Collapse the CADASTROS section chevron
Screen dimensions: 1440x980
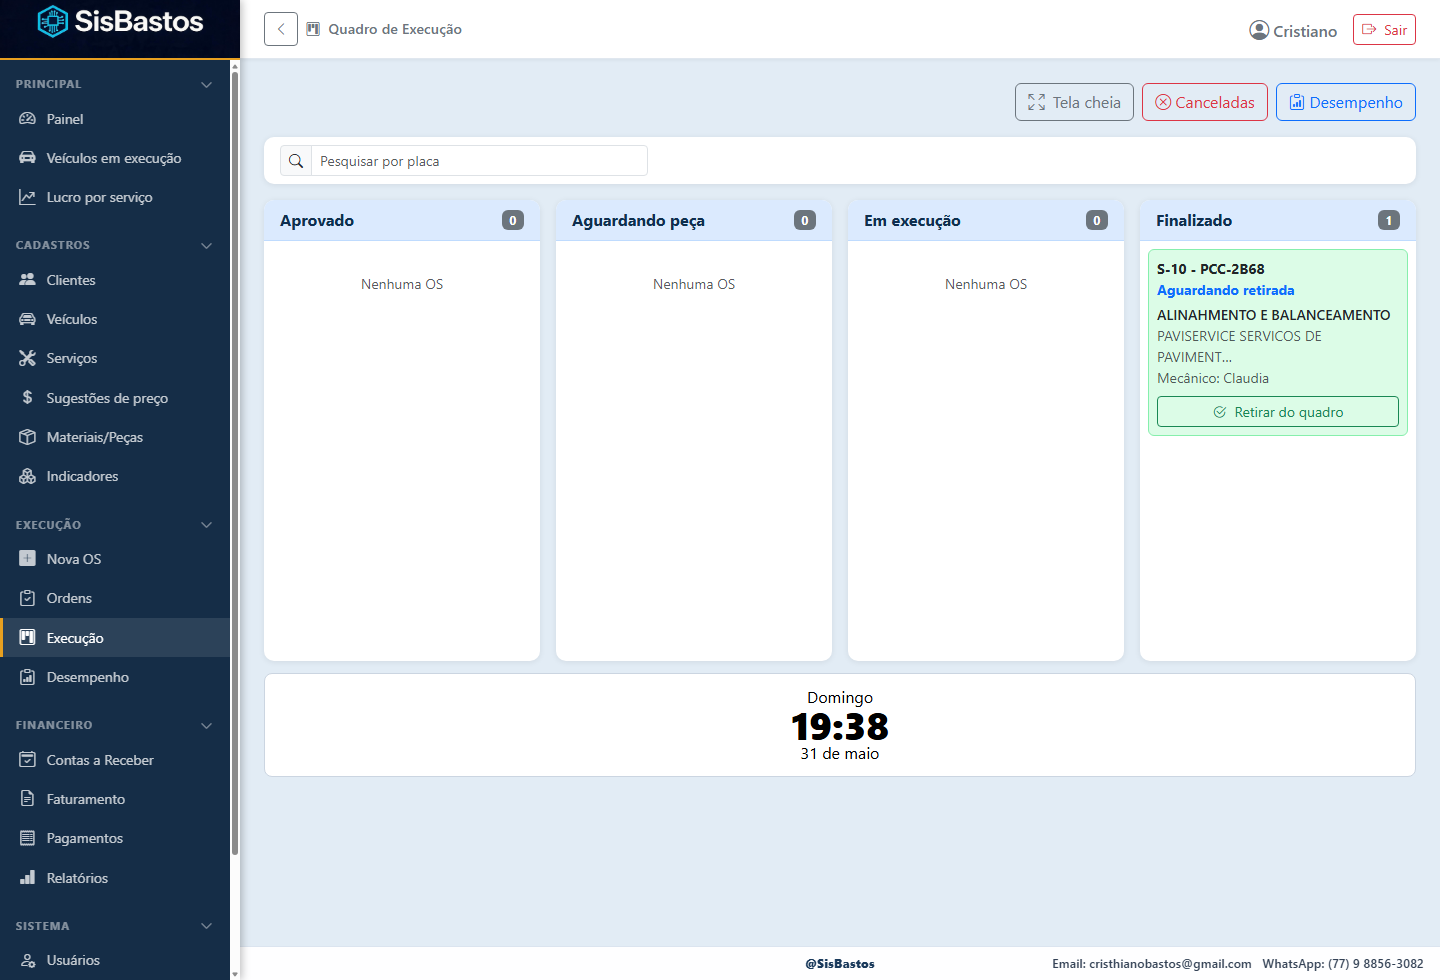(x=206, y=246)
